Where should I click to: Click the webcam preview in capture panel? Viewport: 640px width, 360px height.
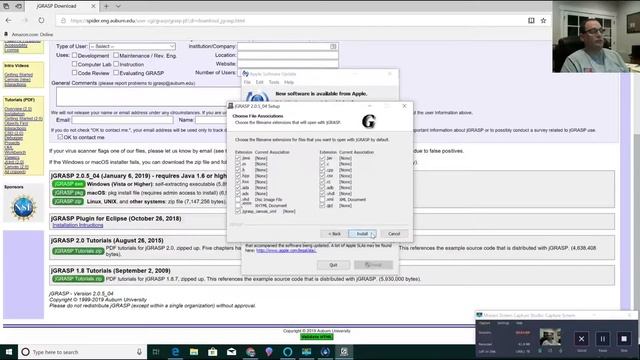click(x=550, y=337)
